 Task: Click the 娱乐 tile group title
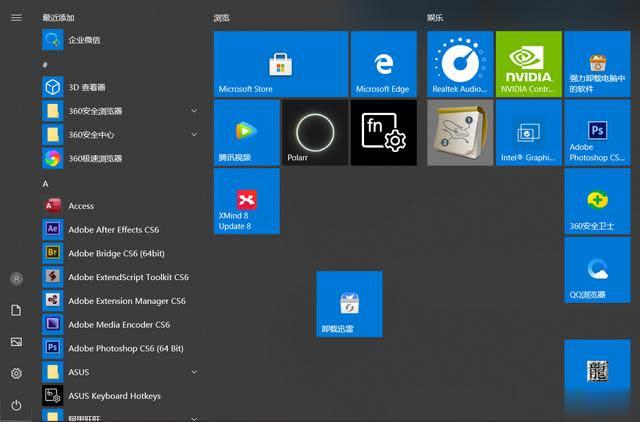[x=435, y=18]
